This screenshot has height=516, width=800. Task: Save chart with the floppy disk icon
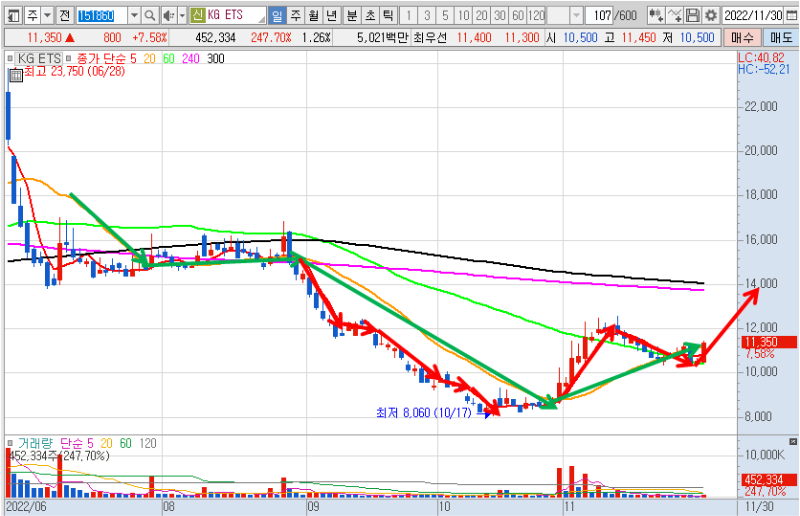[692, 16]
